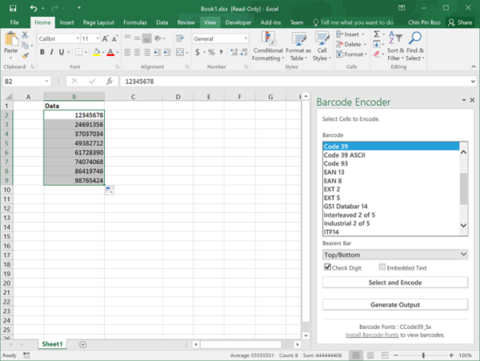
Task: Open Cell Styles gallery
Action: pos(322,46)
